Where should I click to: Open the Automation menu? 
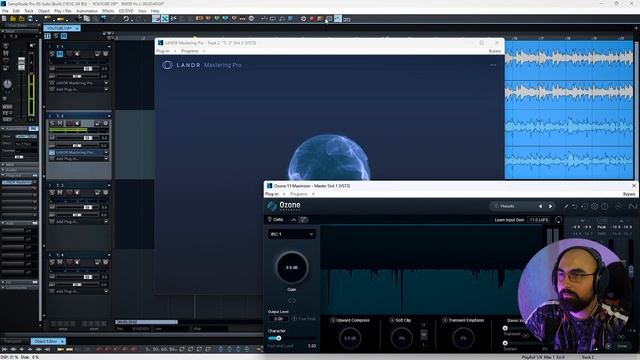point(87,11)
